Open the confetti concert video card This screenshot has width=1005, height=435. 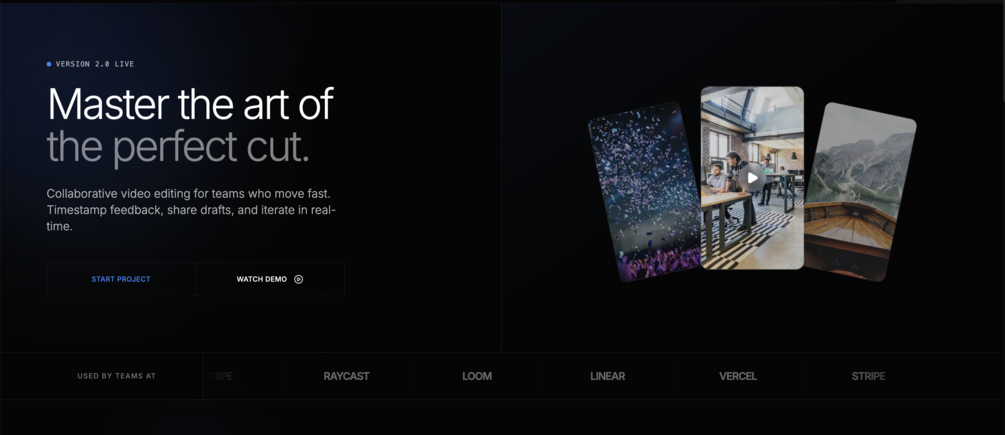click(644, 192)
